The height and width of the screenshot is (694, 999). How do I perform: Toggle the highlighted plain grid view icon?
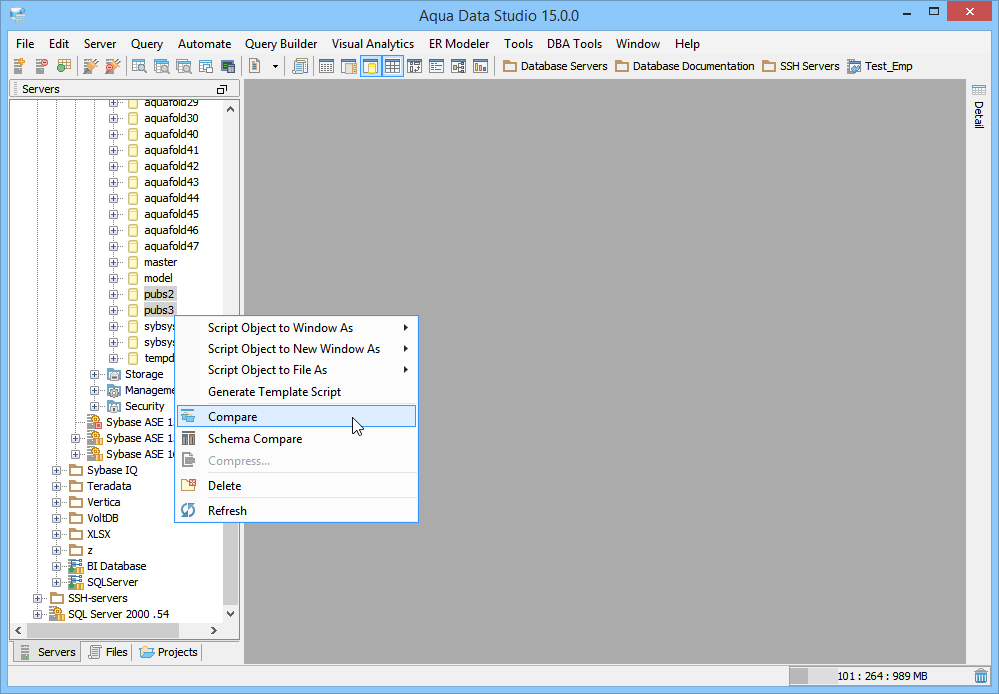coord(392,66)
